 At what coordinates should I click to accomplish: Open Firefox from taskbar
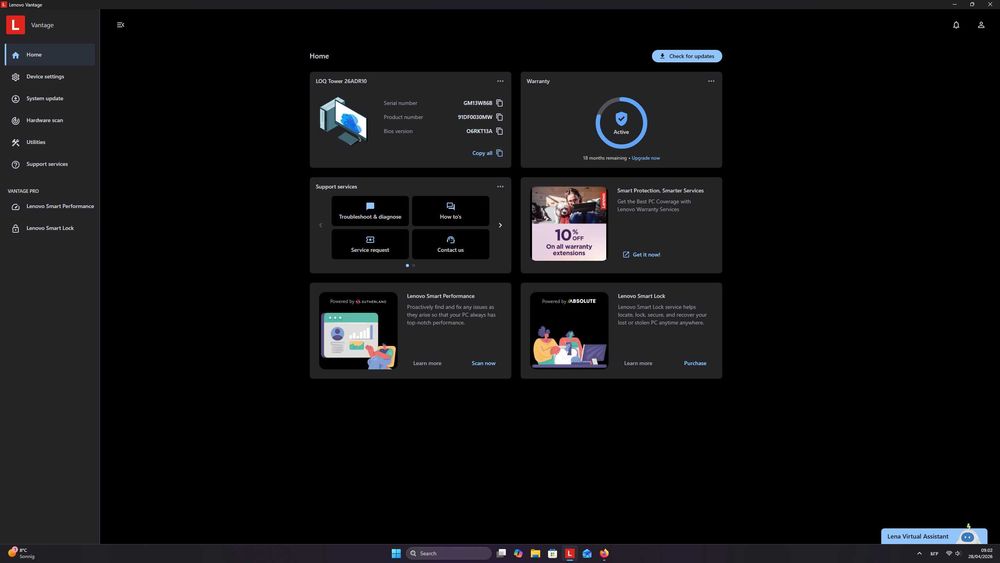pos(605,553)
